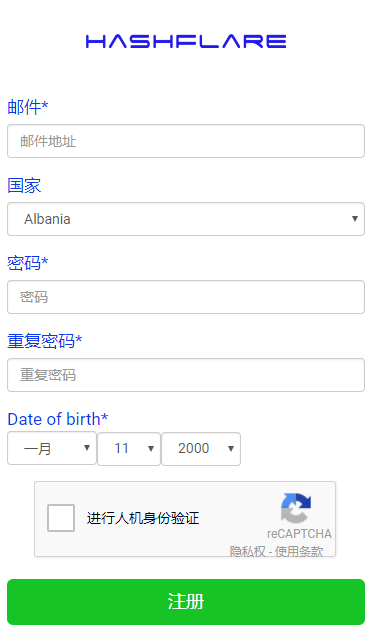Click the HashFlare logo

coord(186,41)
